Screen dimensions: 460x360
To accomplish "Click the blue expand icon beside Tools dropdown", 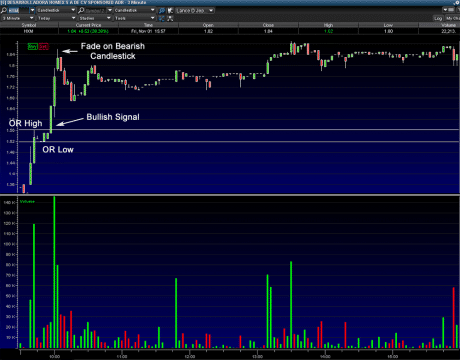I will pos(162,18).
